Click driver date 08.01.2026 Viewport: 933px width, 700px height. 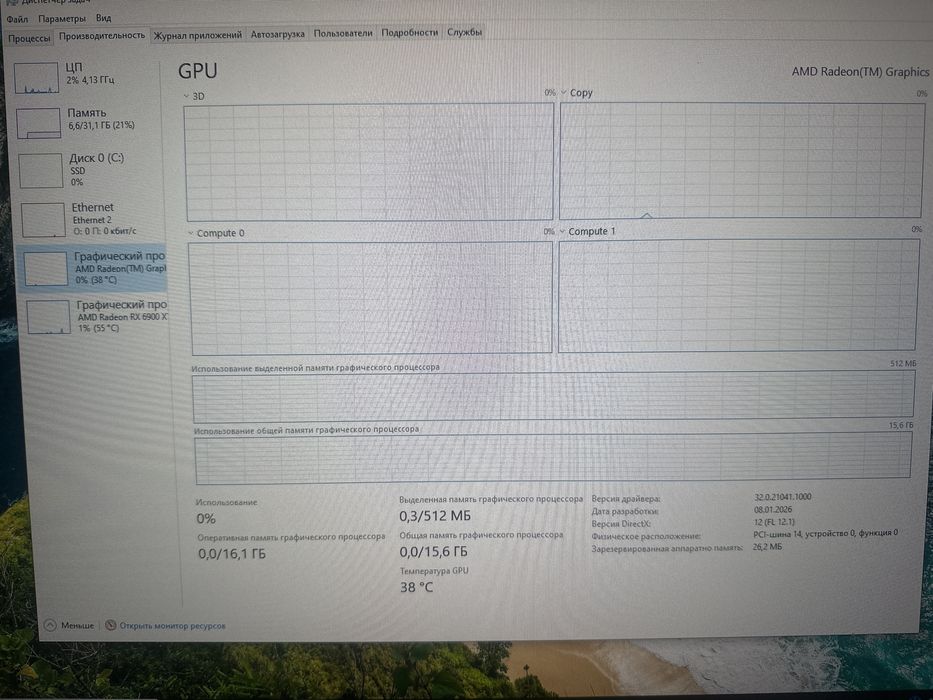click(773, 510)
